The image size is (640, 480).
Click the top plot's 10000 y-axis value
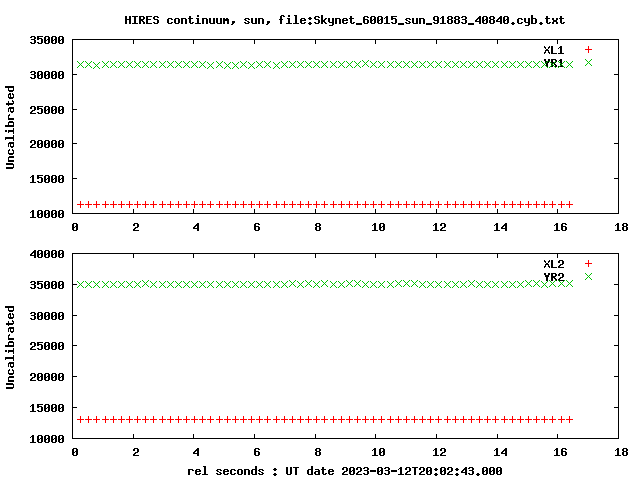(47, 214)
